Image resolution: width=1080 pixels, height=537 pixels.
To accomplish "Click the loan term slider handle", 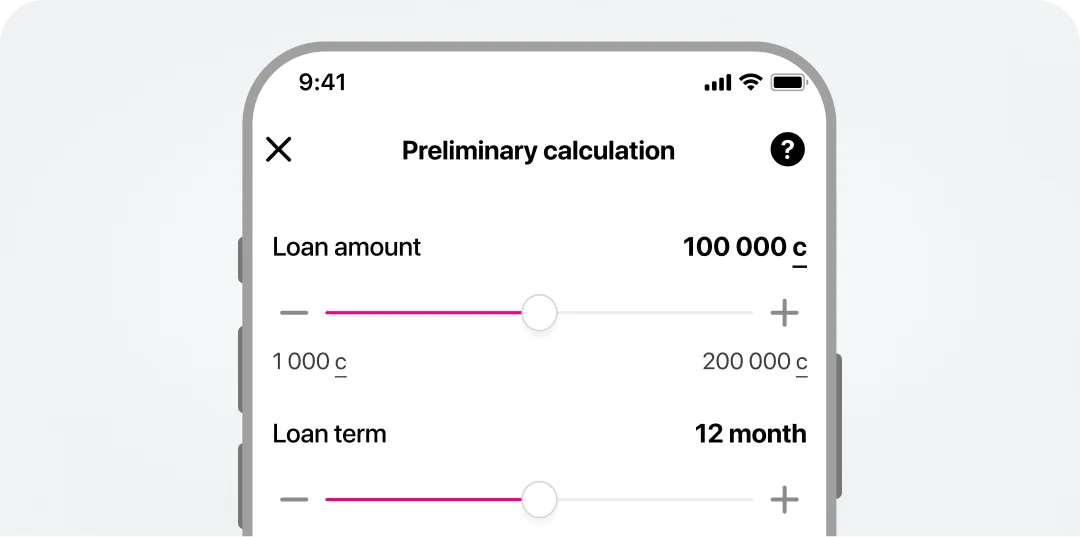I will [x=540, y=499].
